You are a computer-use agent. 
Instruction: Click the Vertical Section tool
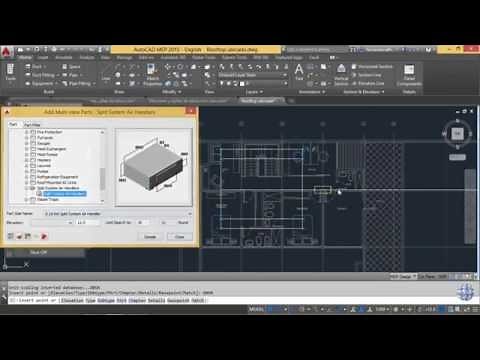(x=341, y=74)
